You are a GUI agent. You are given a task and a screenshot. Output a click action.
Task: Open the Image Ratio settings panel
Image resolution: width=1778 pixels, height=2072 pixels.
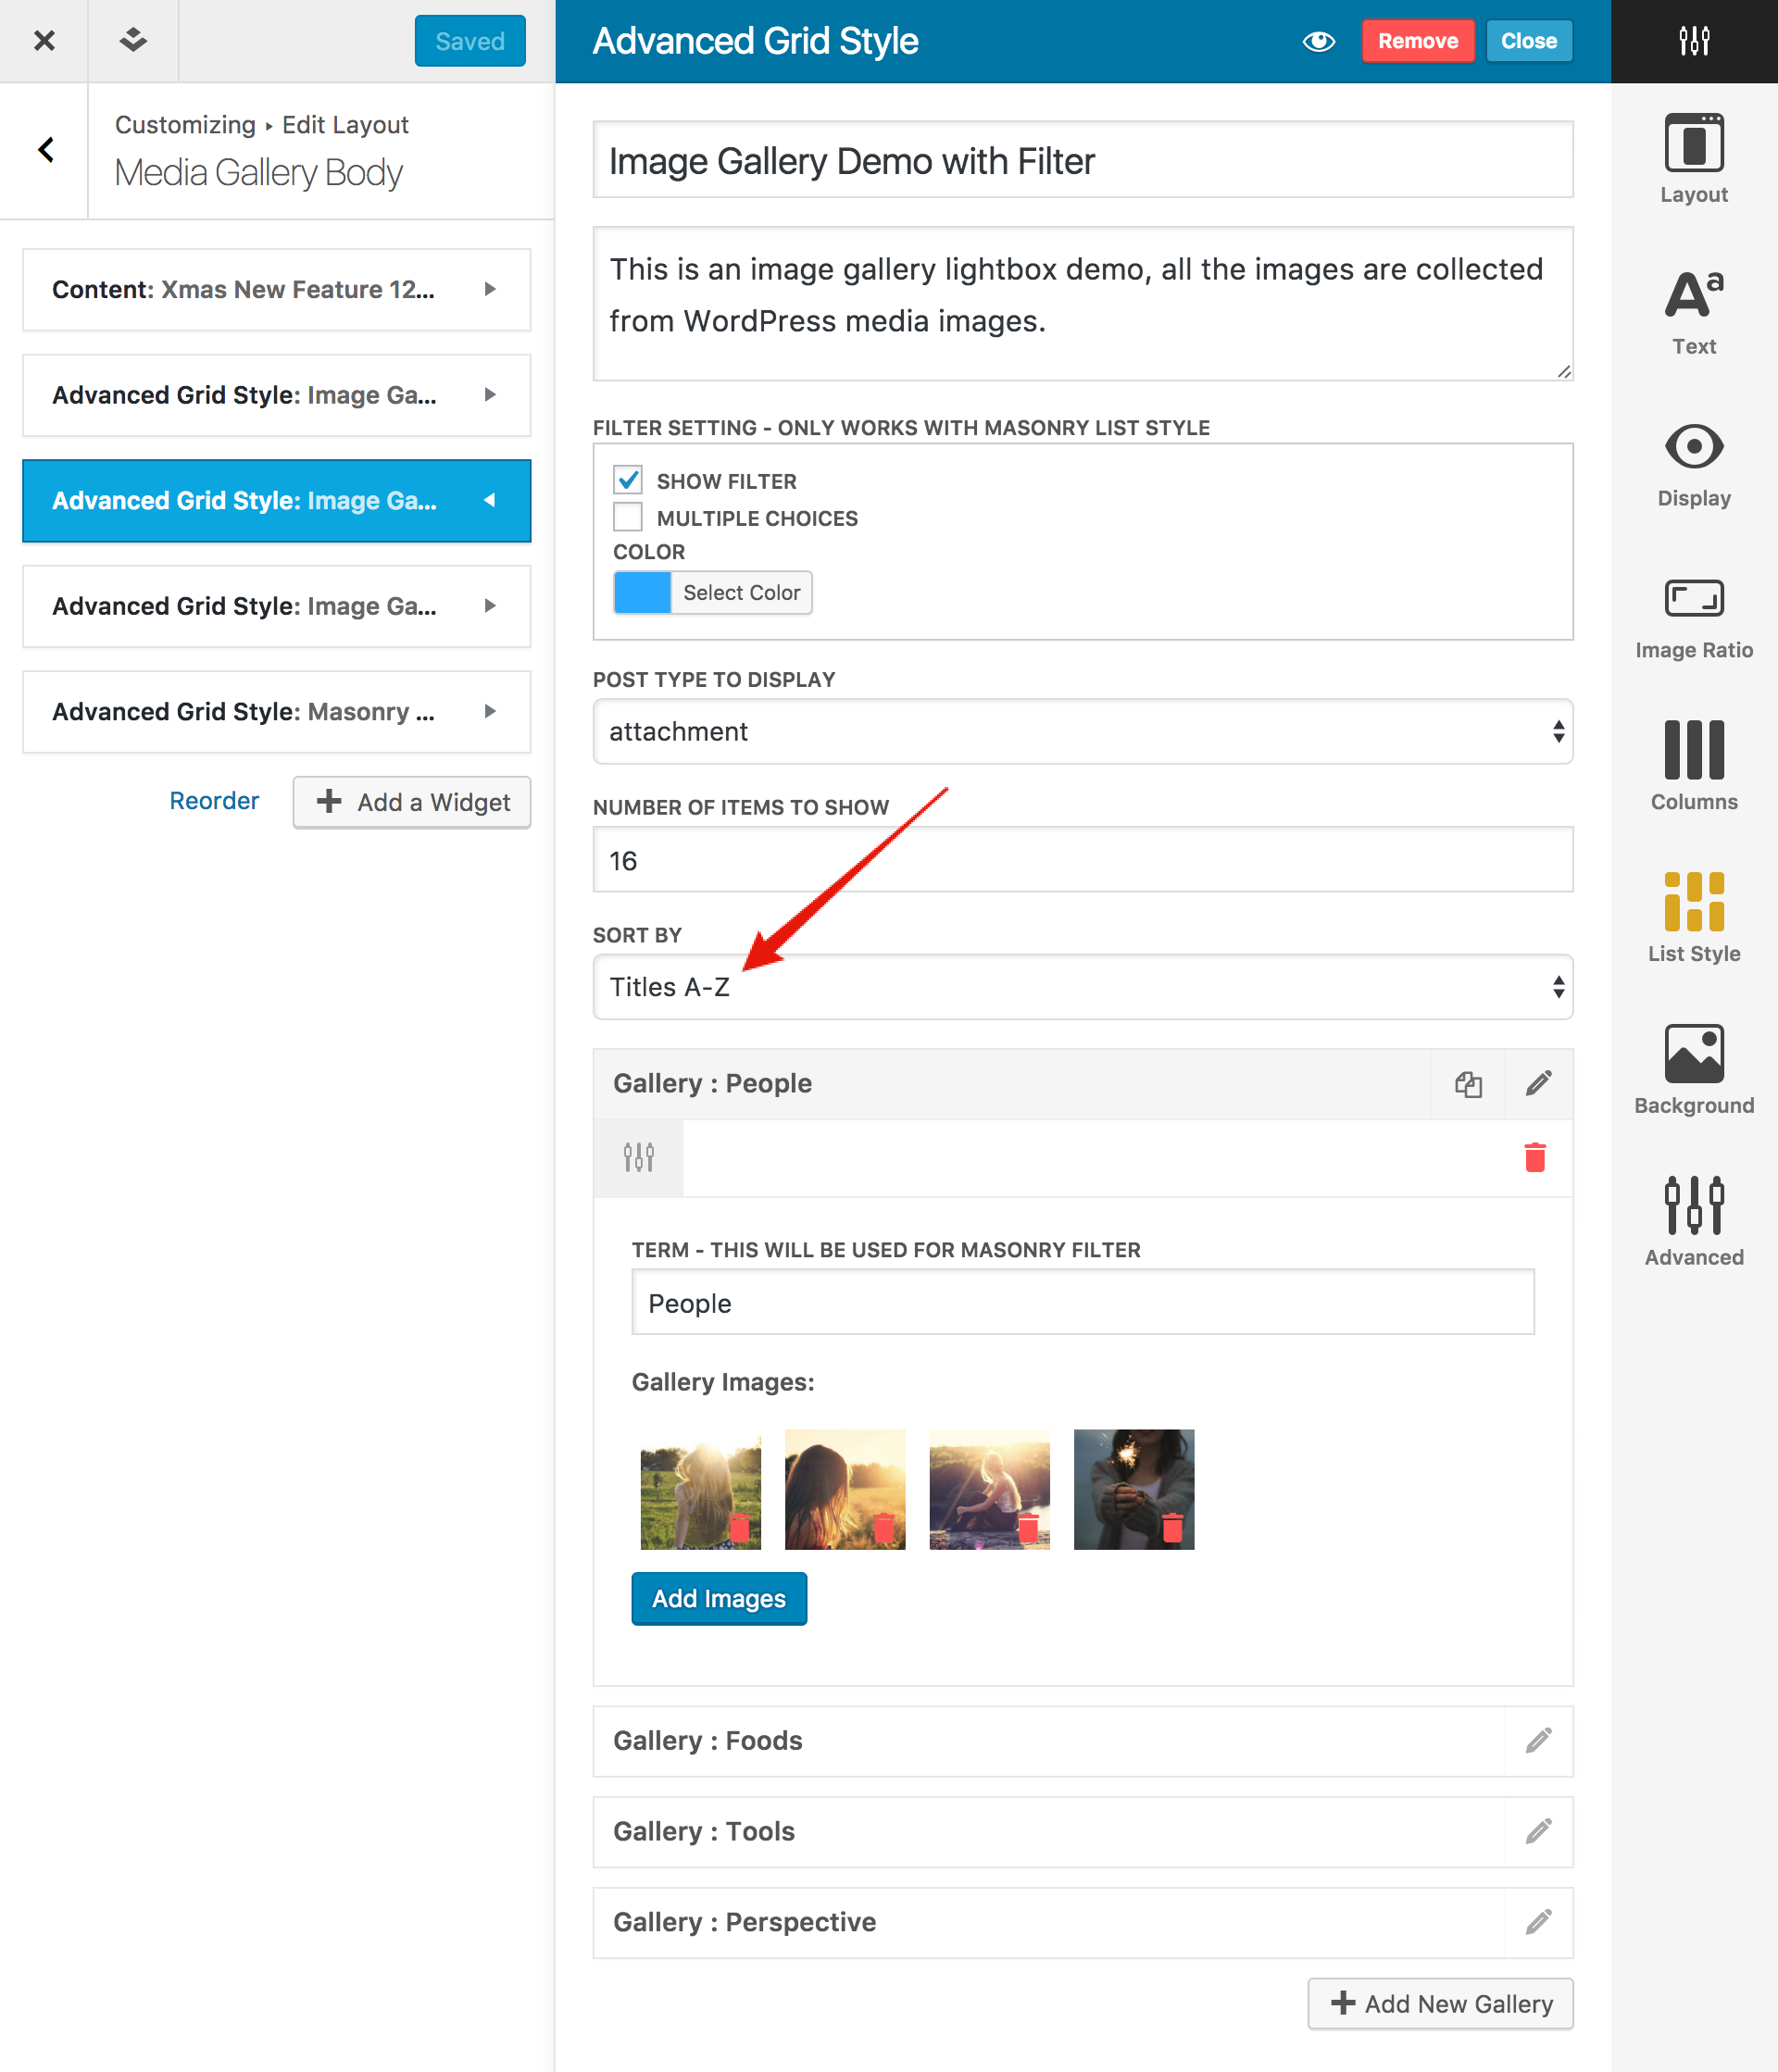pos(1694,618)
